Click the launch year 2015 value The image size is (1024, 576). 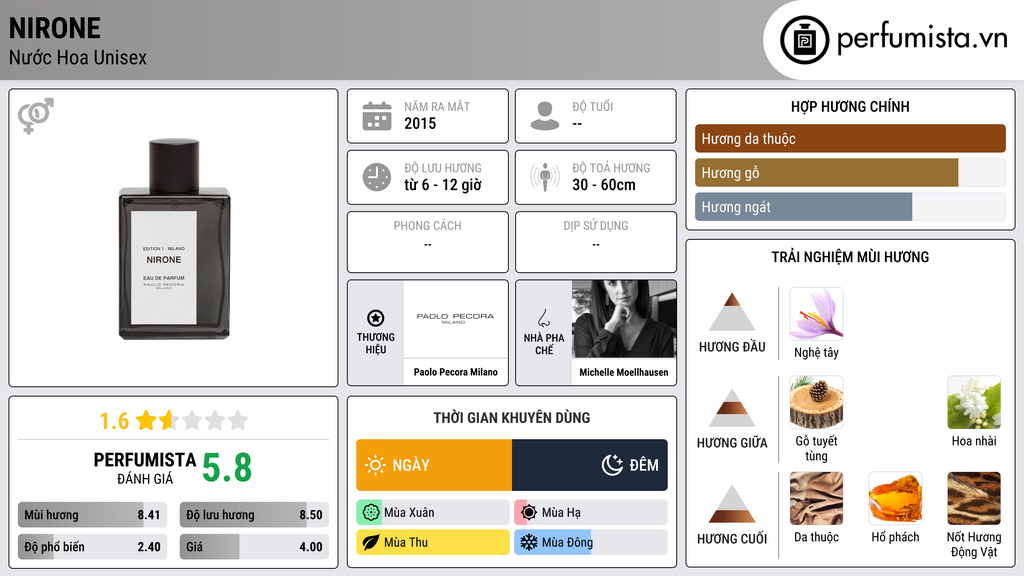point(420,123)
